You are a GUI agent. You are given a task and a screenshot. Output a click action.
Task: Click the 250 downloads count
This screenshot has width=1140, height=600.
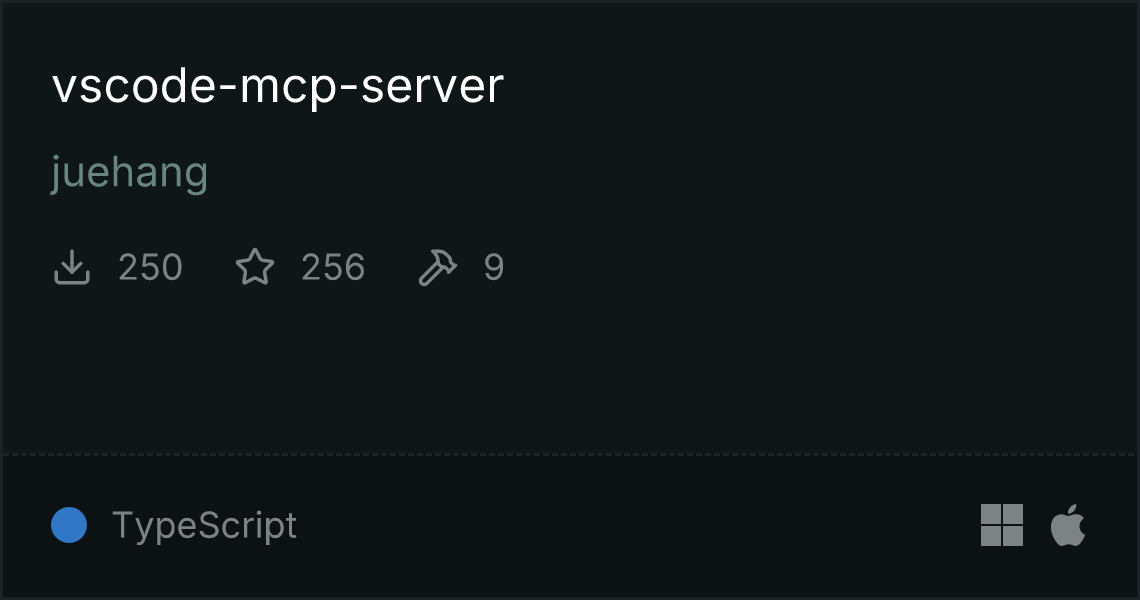coord(150,267)
